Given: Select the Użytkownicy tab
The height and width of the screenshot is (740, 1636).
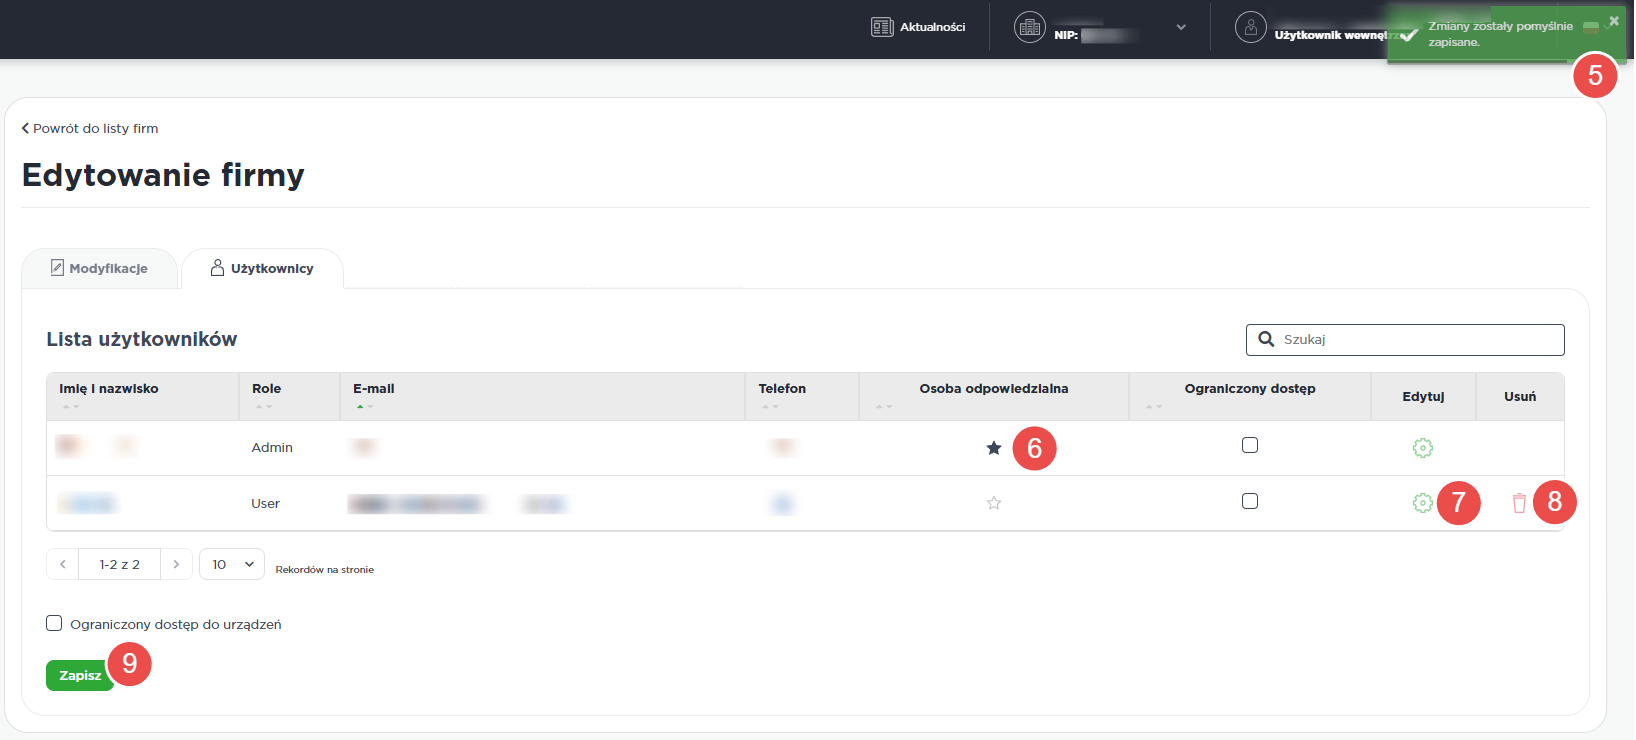Looking at the screenshot, I should (262, 268).
